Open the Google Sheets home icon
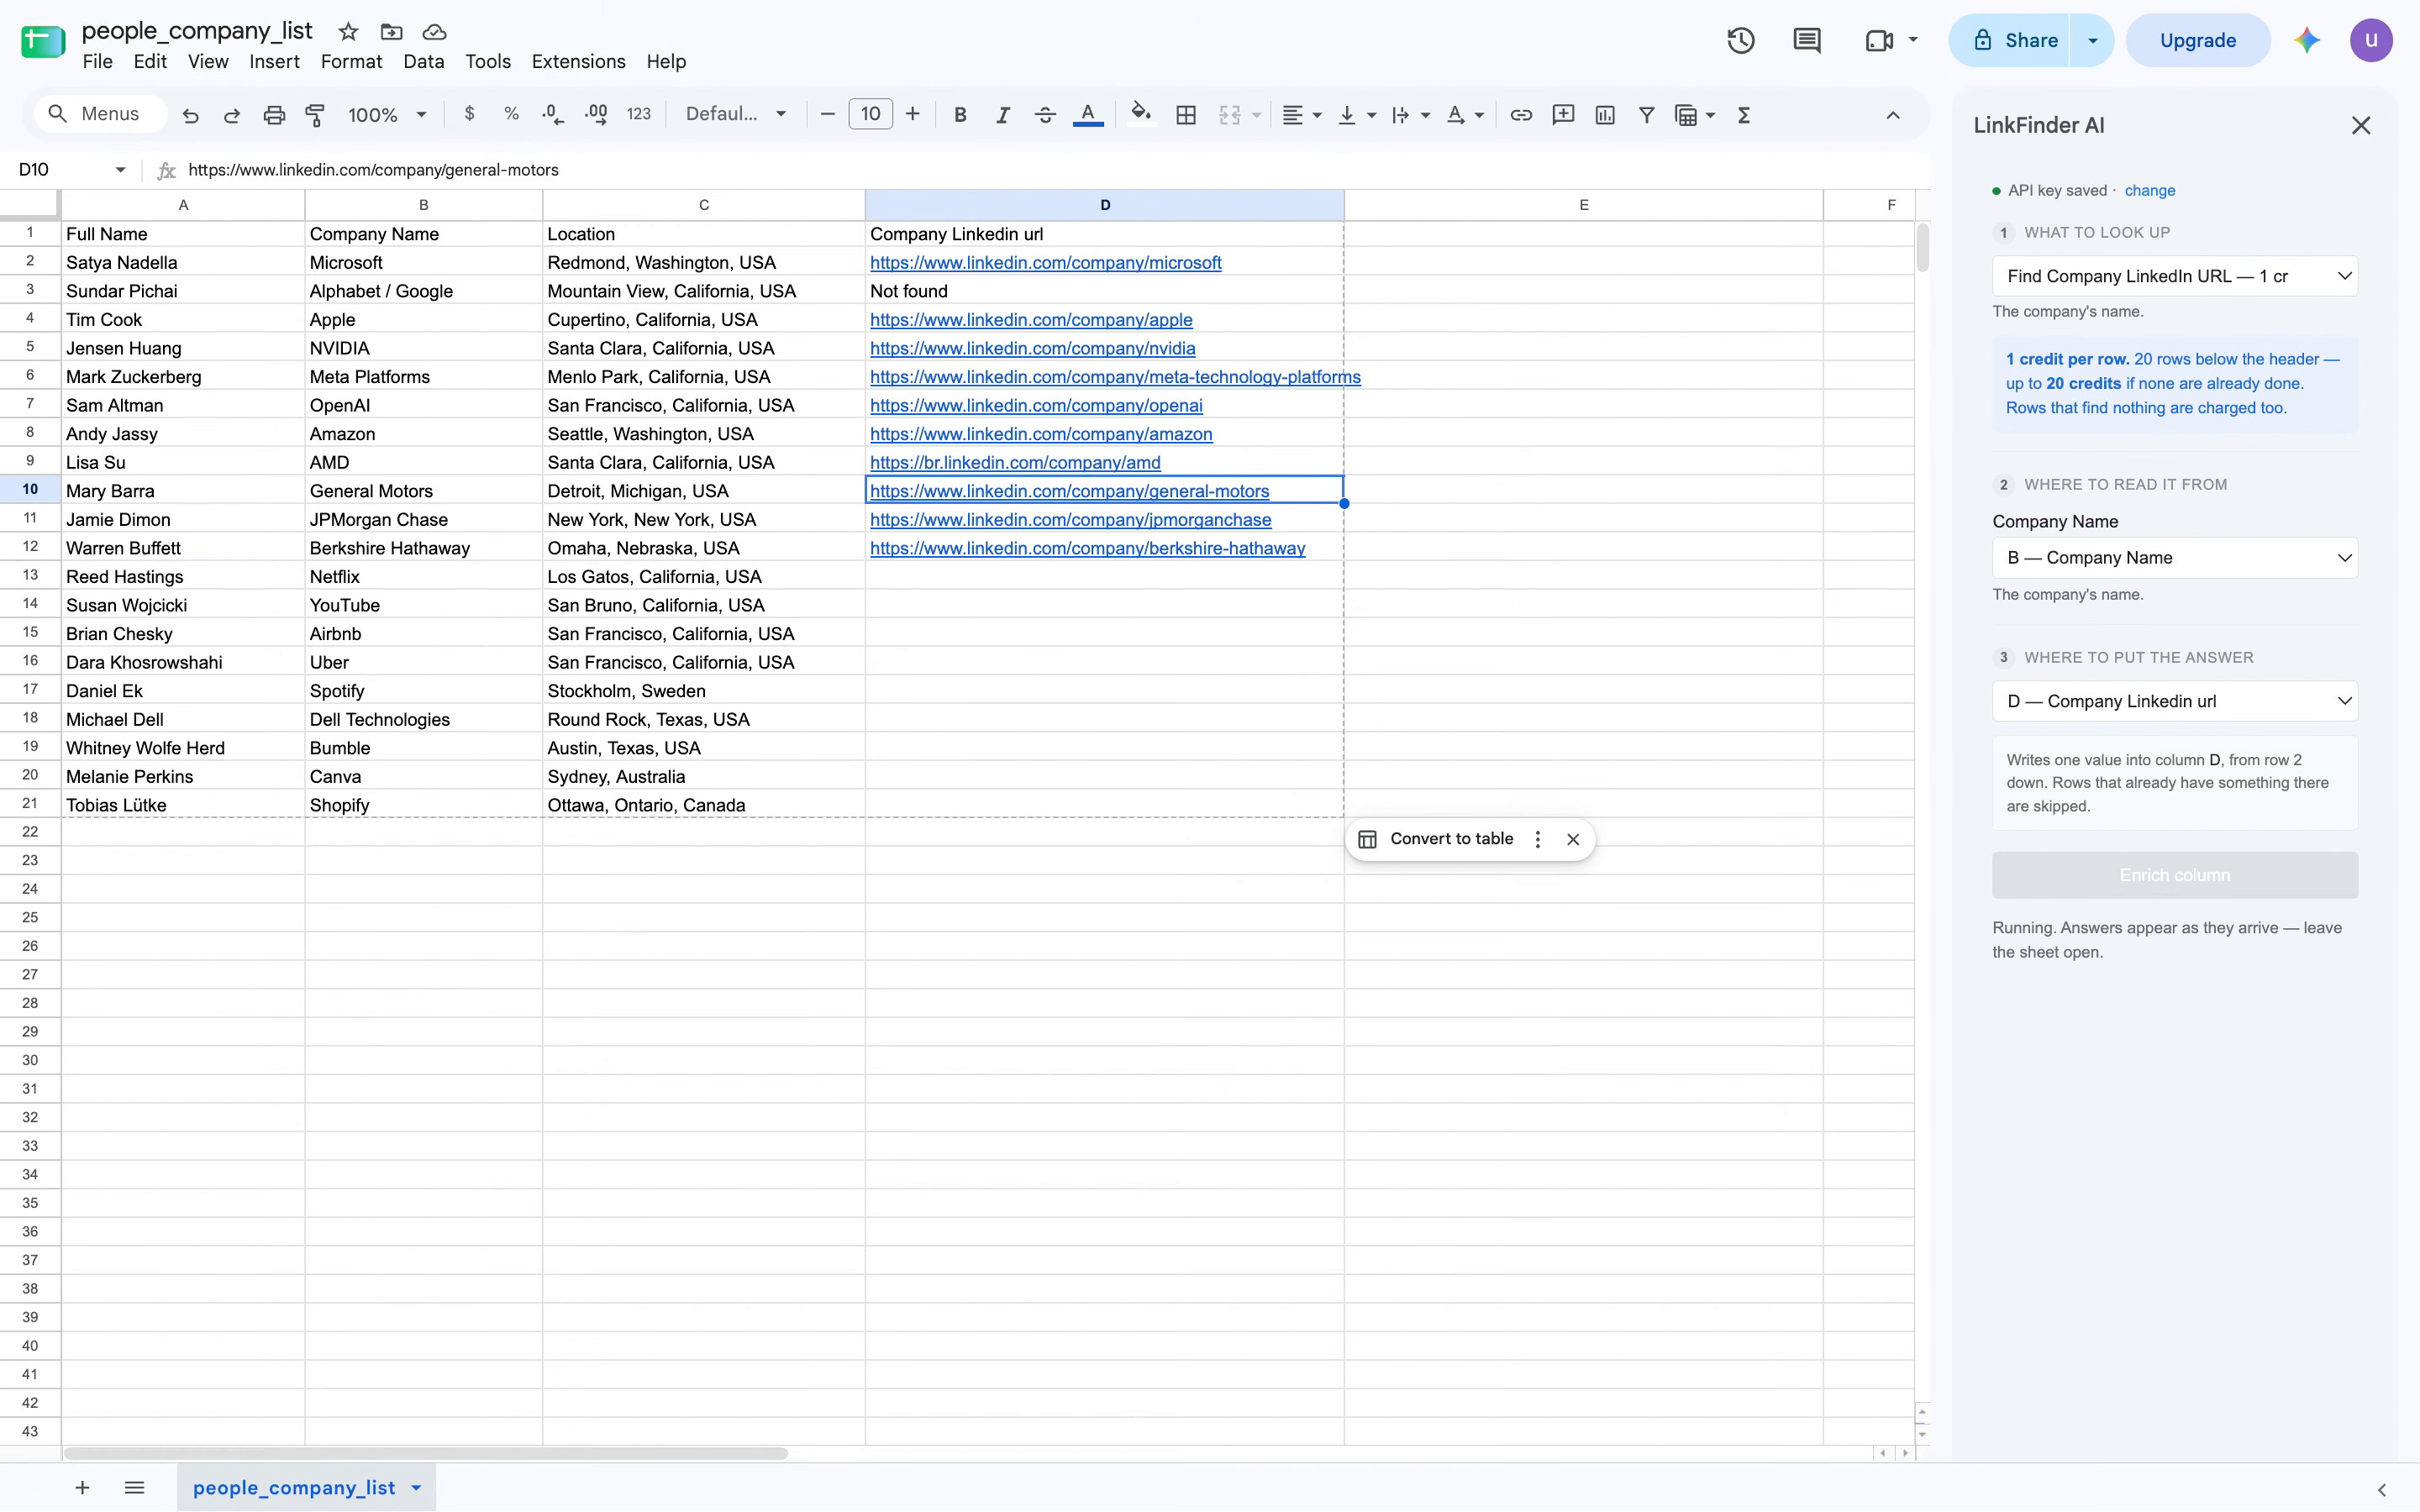Screen dimensions: 2420x1512 point(43,43)
